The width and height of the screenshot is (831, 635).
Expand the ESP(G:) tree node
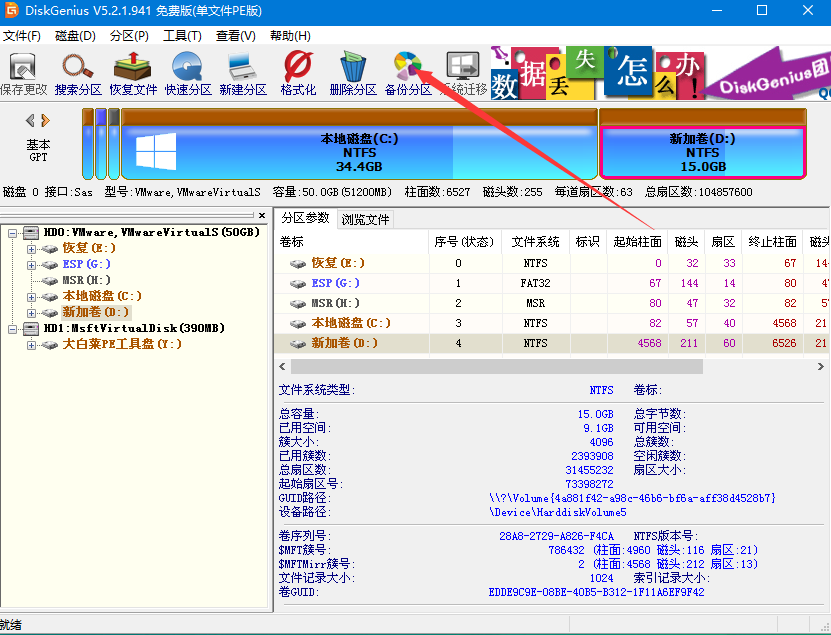coord(31,264)
